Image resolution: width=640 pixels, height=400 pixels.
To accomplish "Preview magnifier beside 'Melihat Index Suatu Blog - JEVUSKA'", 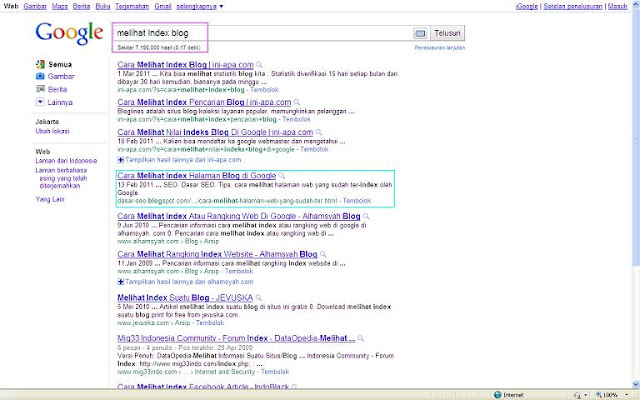I will [x=259, y=298].
